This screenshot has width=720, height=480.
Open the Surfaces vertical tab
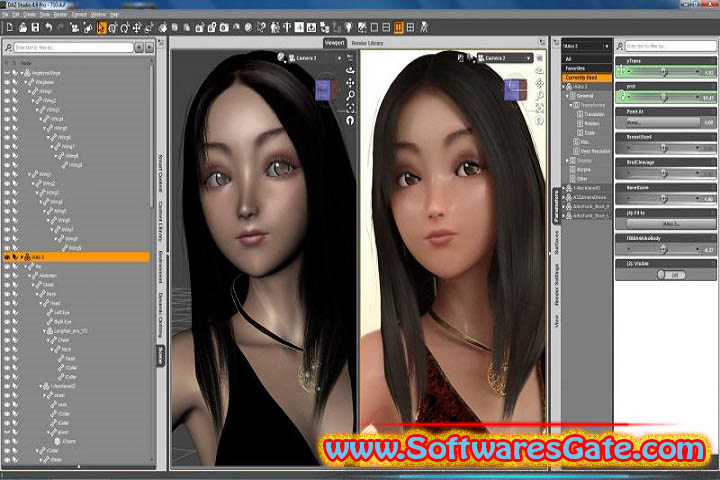click(x=557, y=243)
